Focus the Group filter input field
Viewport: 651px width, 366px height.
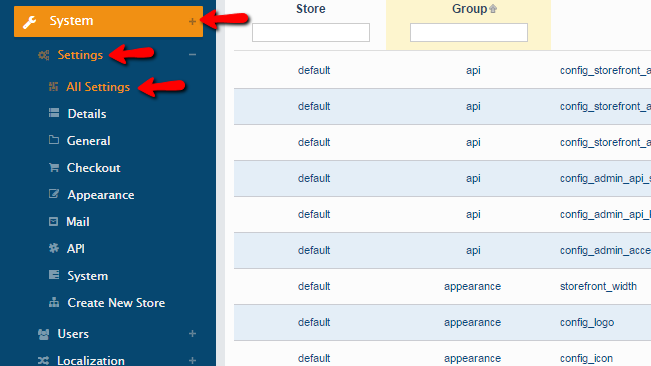(469, 32)
